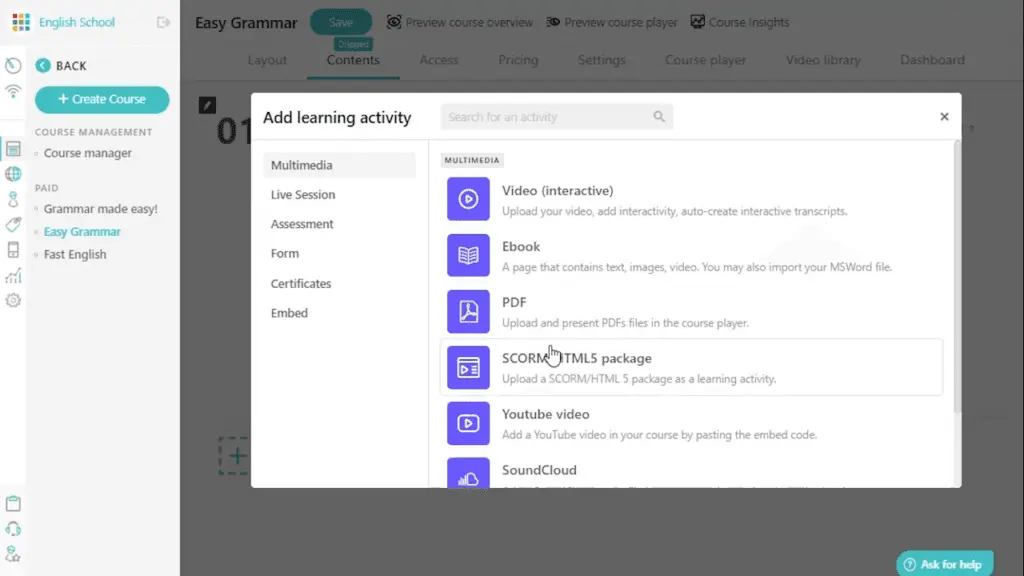This screenshot has height=576, width=1024.
Task: Click the Create Course button
Action: (102, 99)
